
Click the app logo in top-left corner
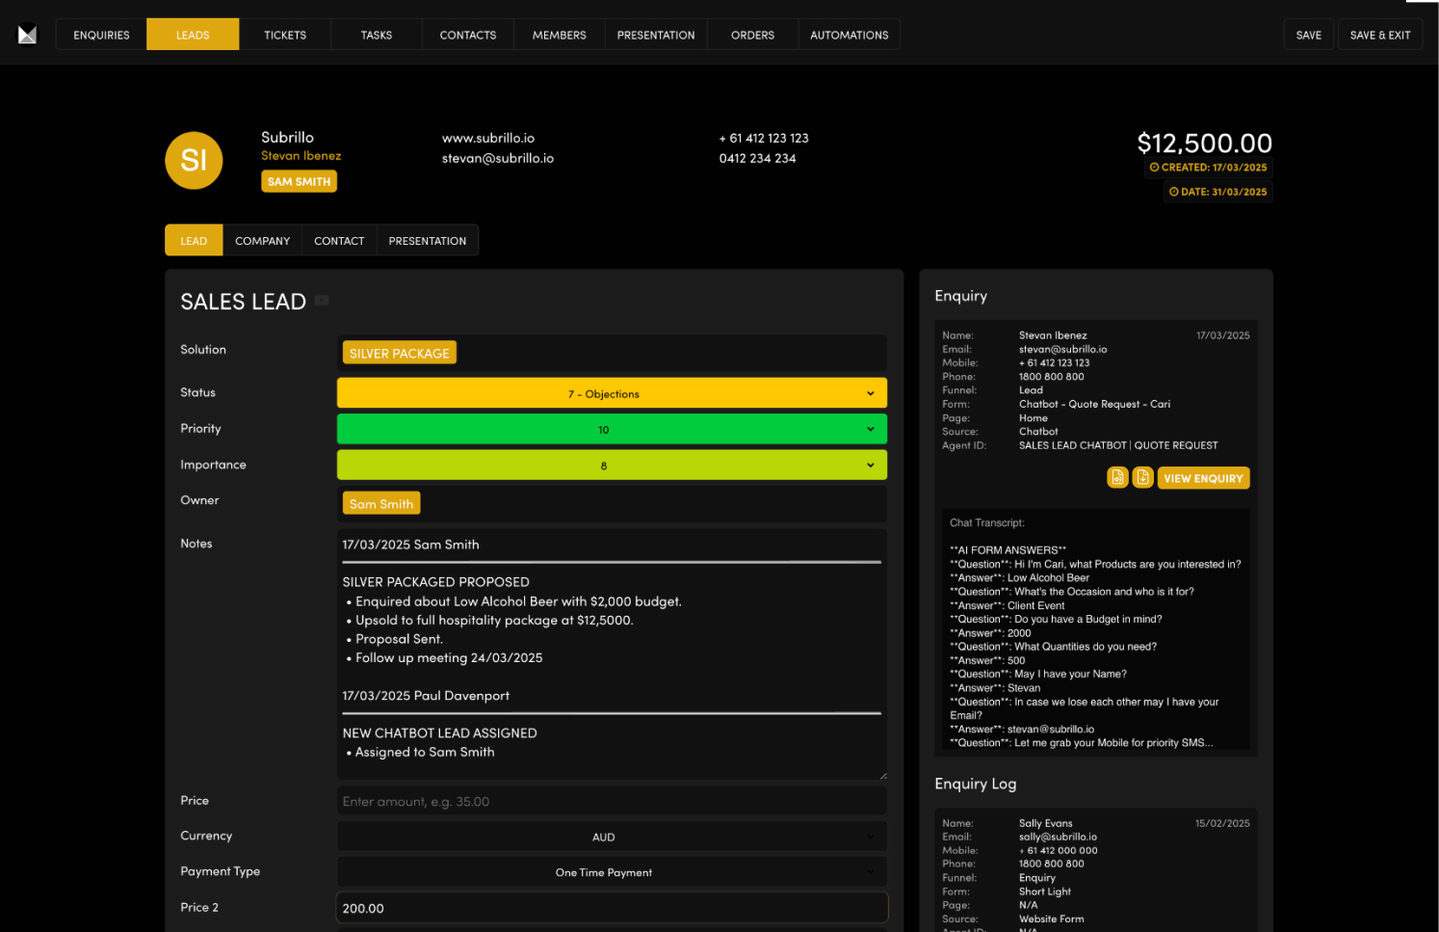(27, 35)
